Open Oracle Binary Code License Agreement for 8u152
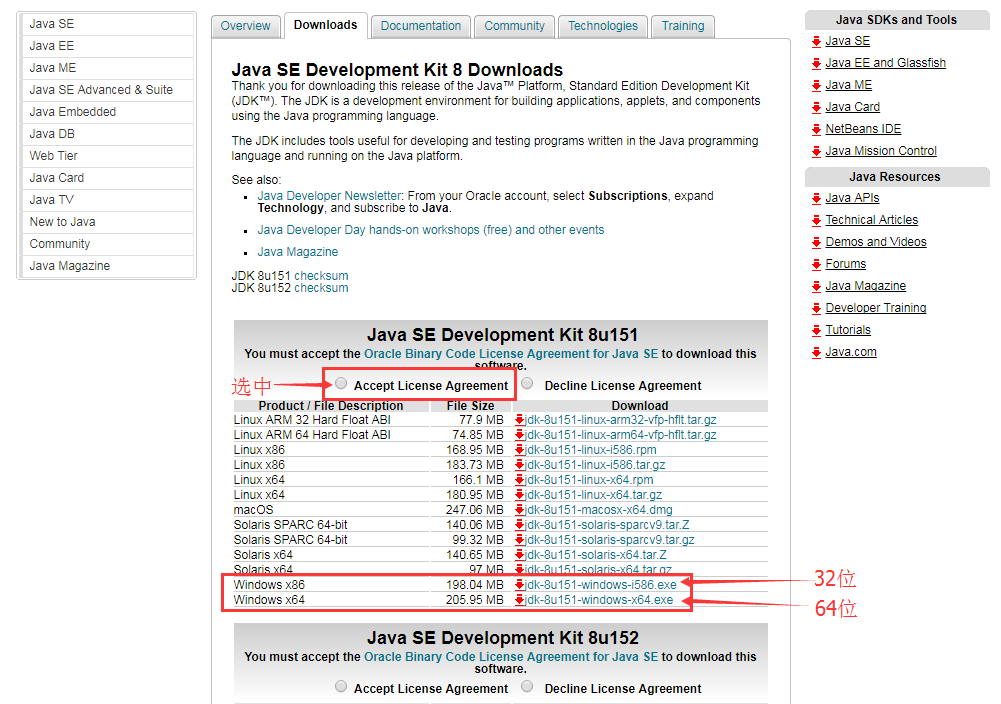Viewport: 1001px width, 704px height. pos(511,657)
